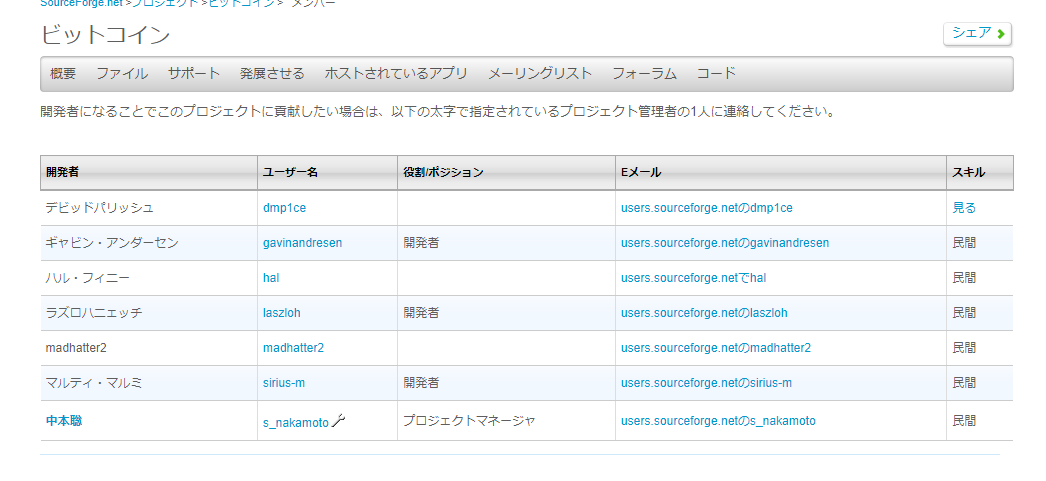The height and width of the screenshot is (481, 1046).
Task: Click hal email address link
Action: pyautogui.click(x=693, y=278)
